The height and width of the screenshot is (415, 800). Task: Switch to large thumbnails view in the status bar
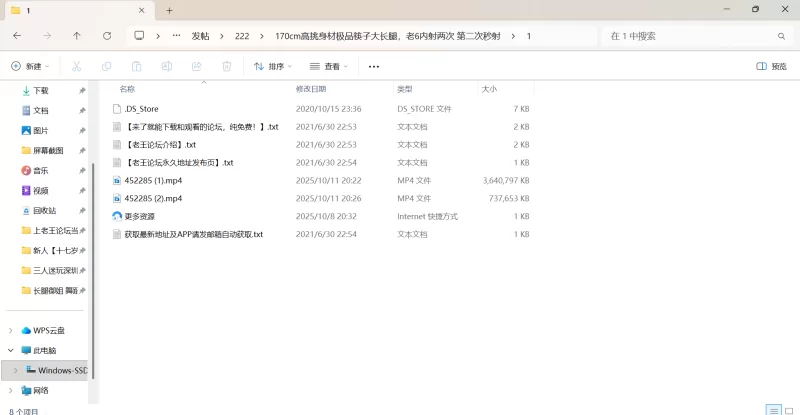pyautogui.click(x=787, y=410)
